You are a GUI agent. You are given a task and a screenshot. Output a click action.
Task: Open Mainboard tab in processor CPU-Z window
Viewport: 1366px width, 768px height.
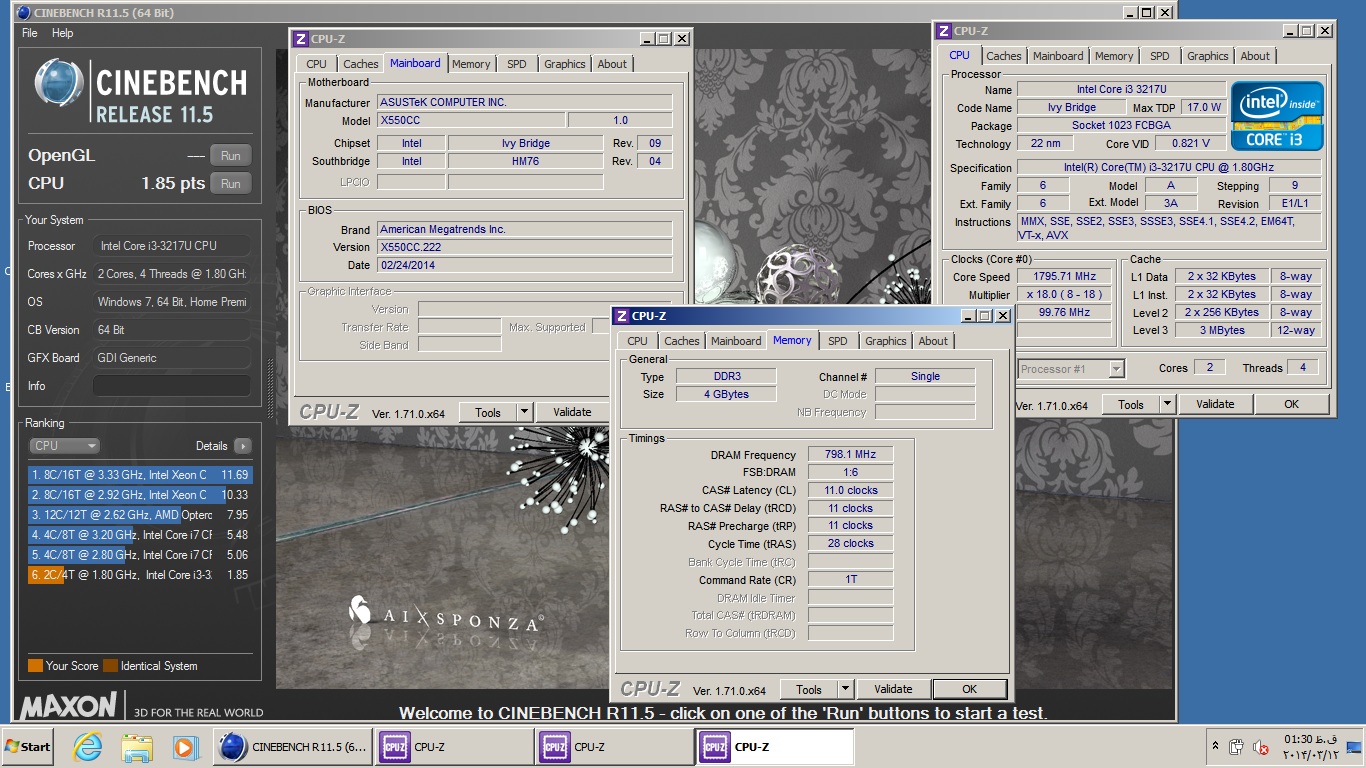point(1058,56)
